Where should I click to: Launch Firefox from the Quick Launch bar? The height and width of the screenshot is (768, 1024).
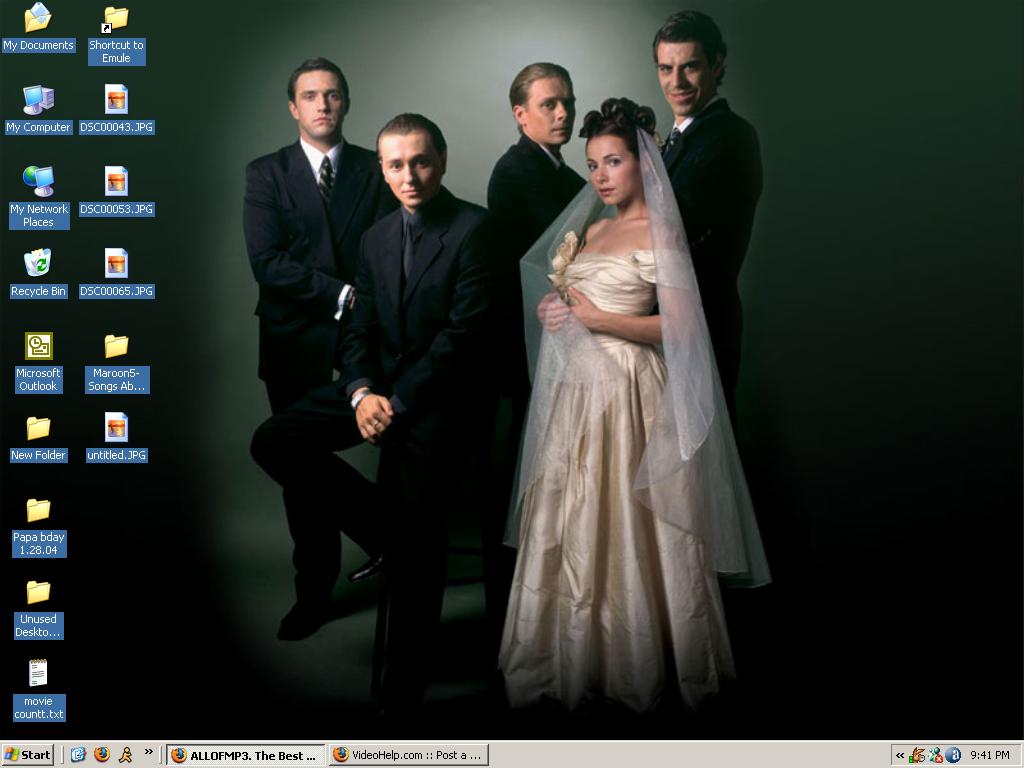pyautogui.click(x=102, y=755)
